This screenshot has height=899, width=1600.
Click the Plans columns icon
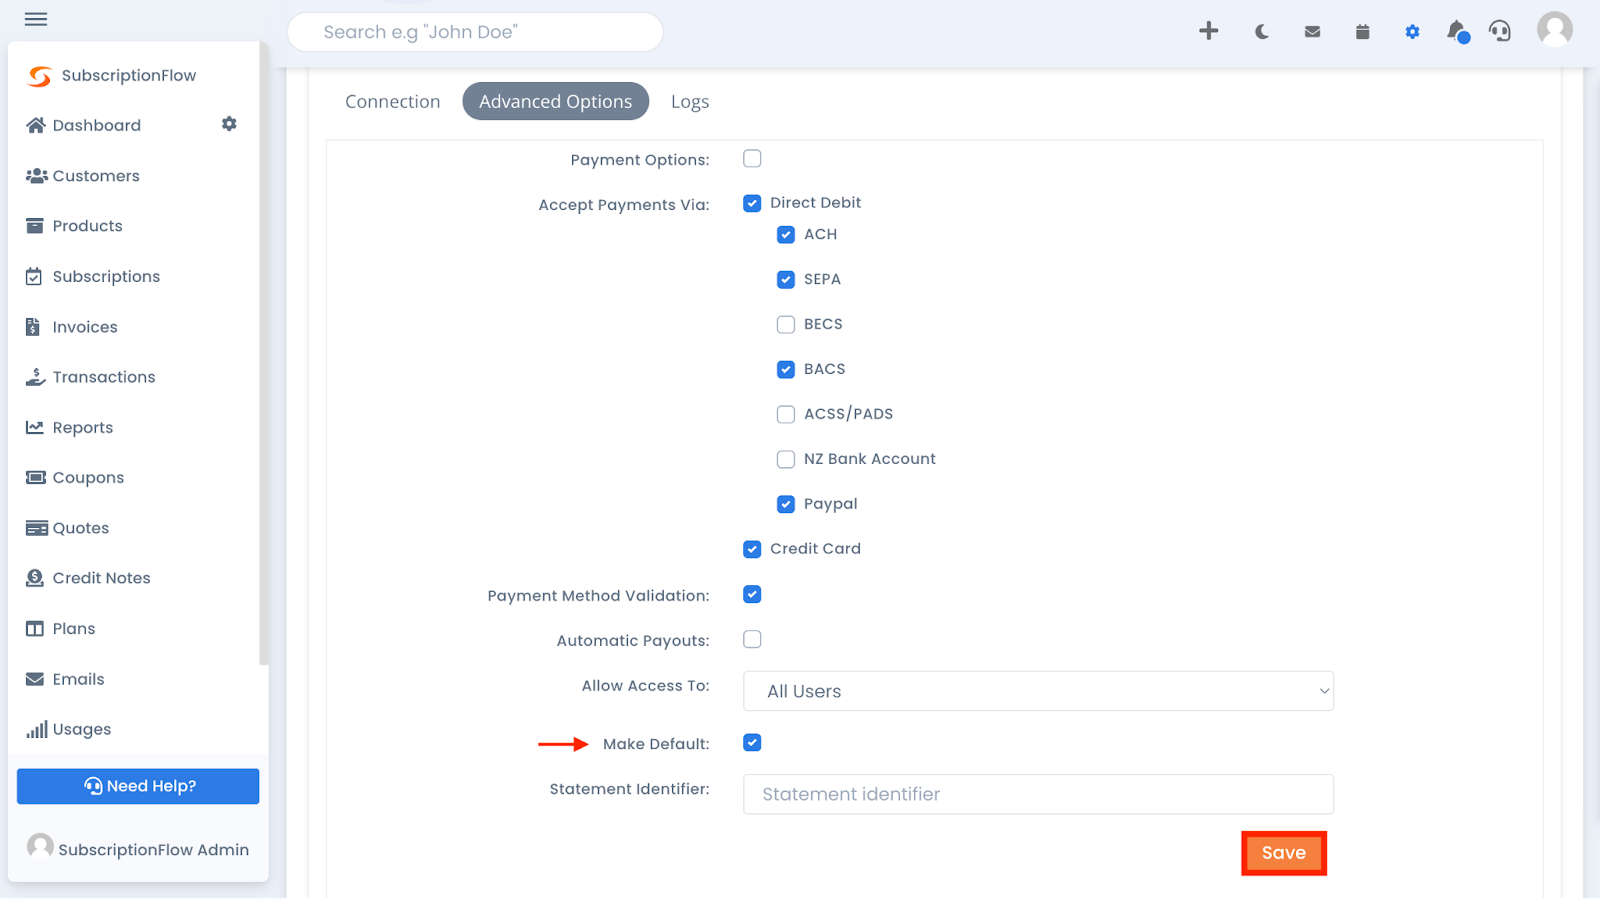pos(35,629)
